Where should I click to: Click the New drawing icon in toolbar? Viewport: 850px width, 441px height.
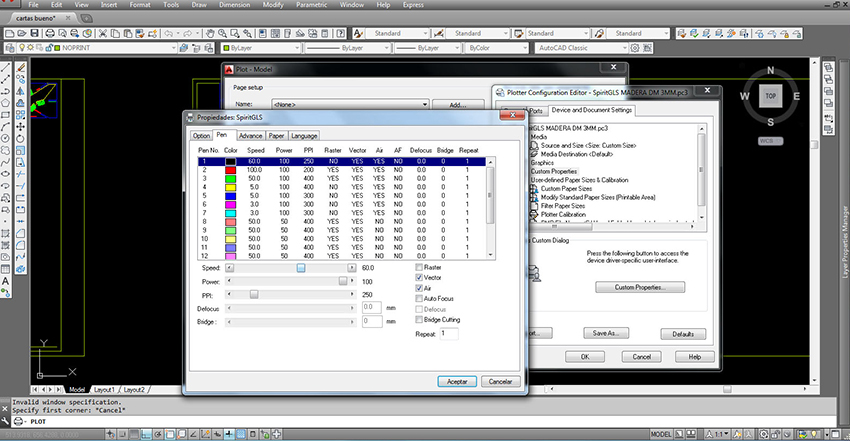click(9, 34)
